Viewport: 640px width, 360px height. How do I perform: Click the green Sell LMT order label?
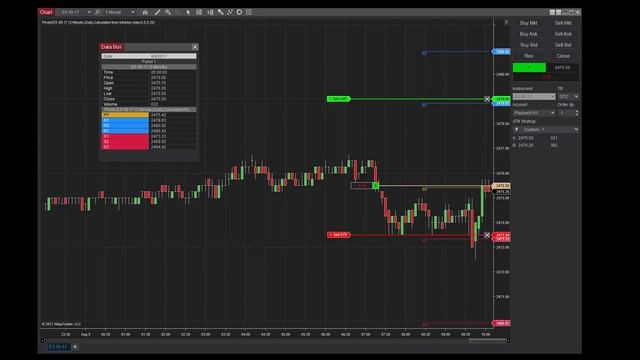point(339,99)
